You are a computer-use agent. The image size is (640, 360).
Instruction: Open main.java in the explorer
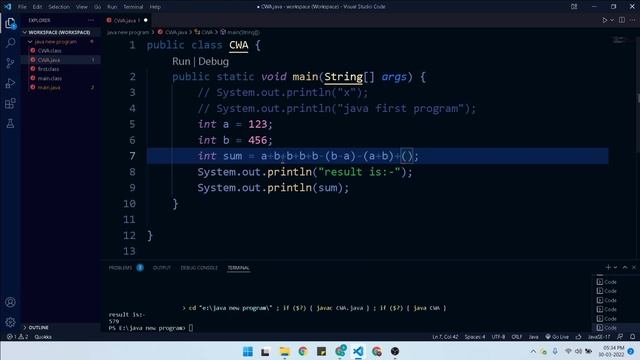pos(49,87)
